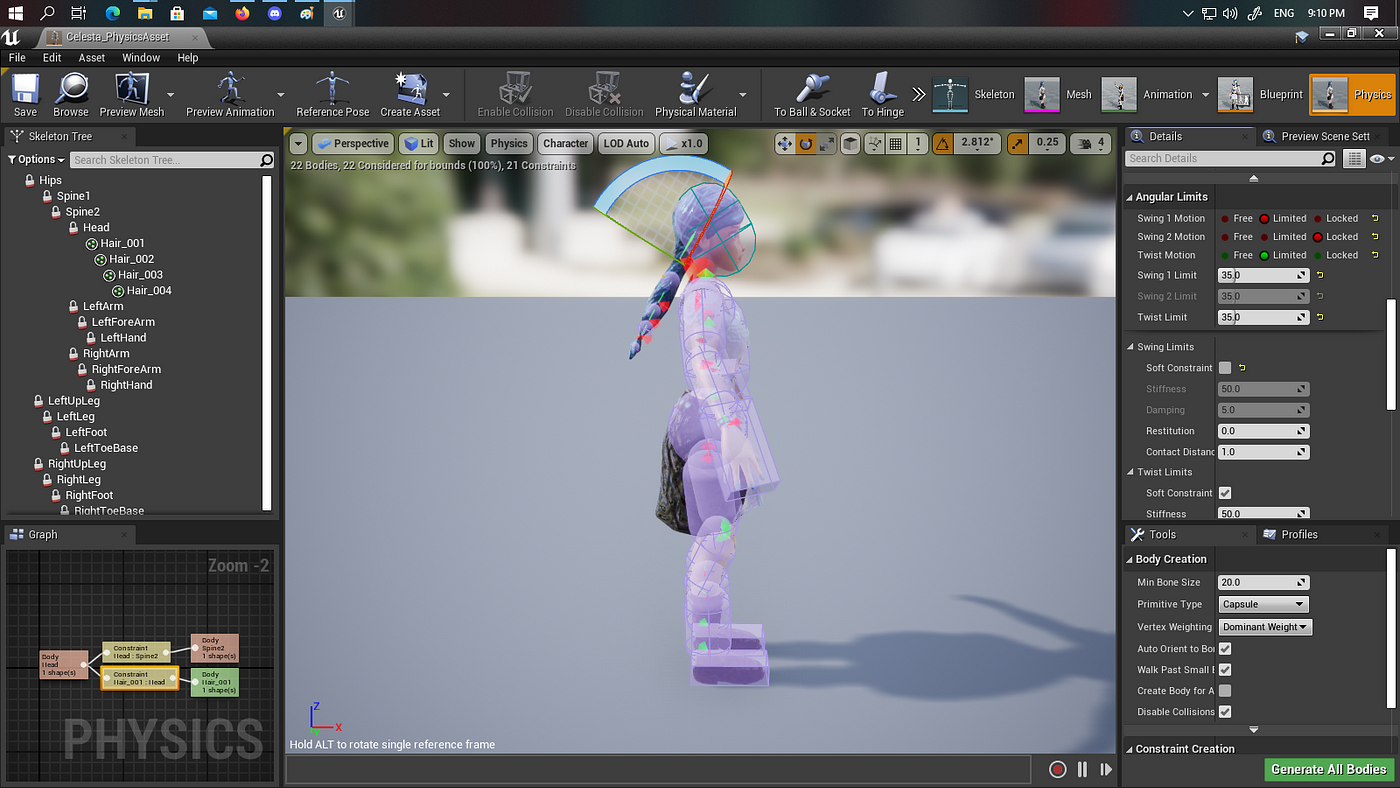Open the LOD Auto button

click(626, 144)
